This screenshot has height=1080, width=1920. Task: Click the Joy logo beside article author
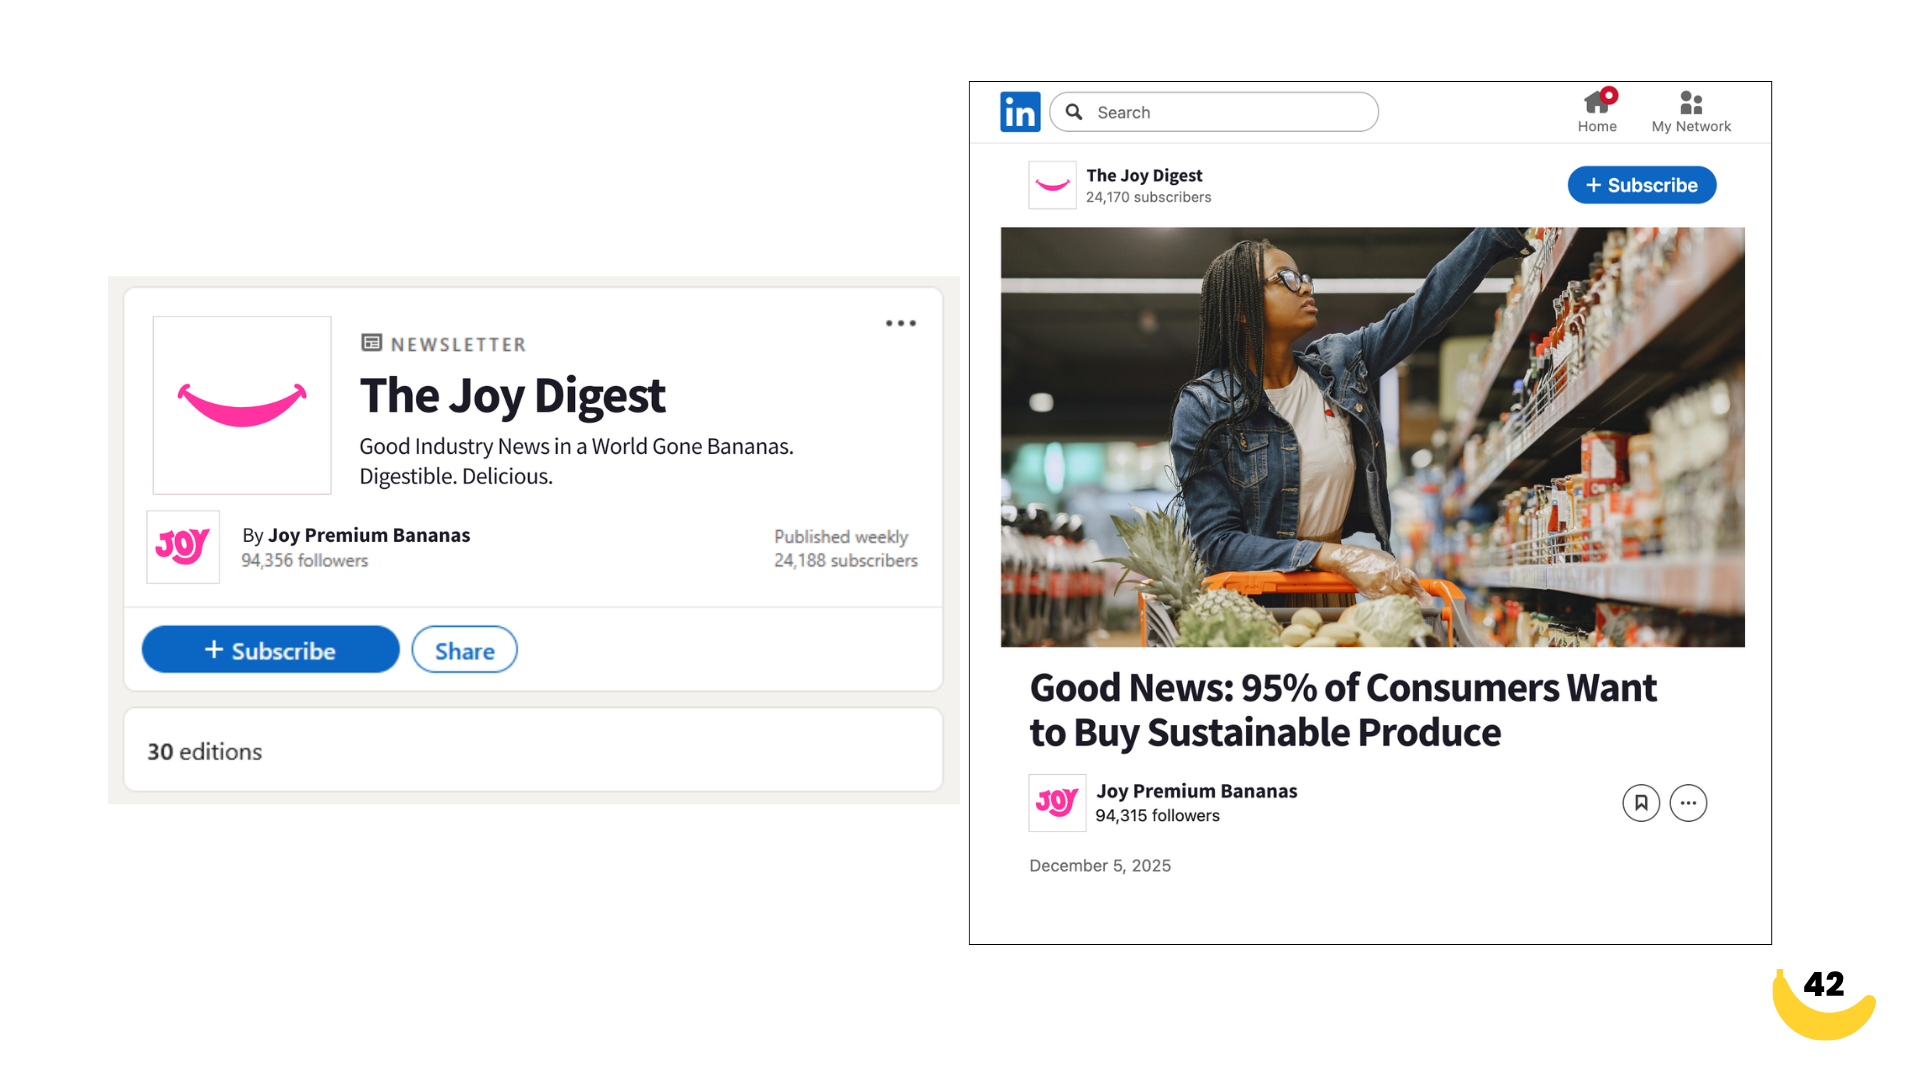[x=1057, y=802]
